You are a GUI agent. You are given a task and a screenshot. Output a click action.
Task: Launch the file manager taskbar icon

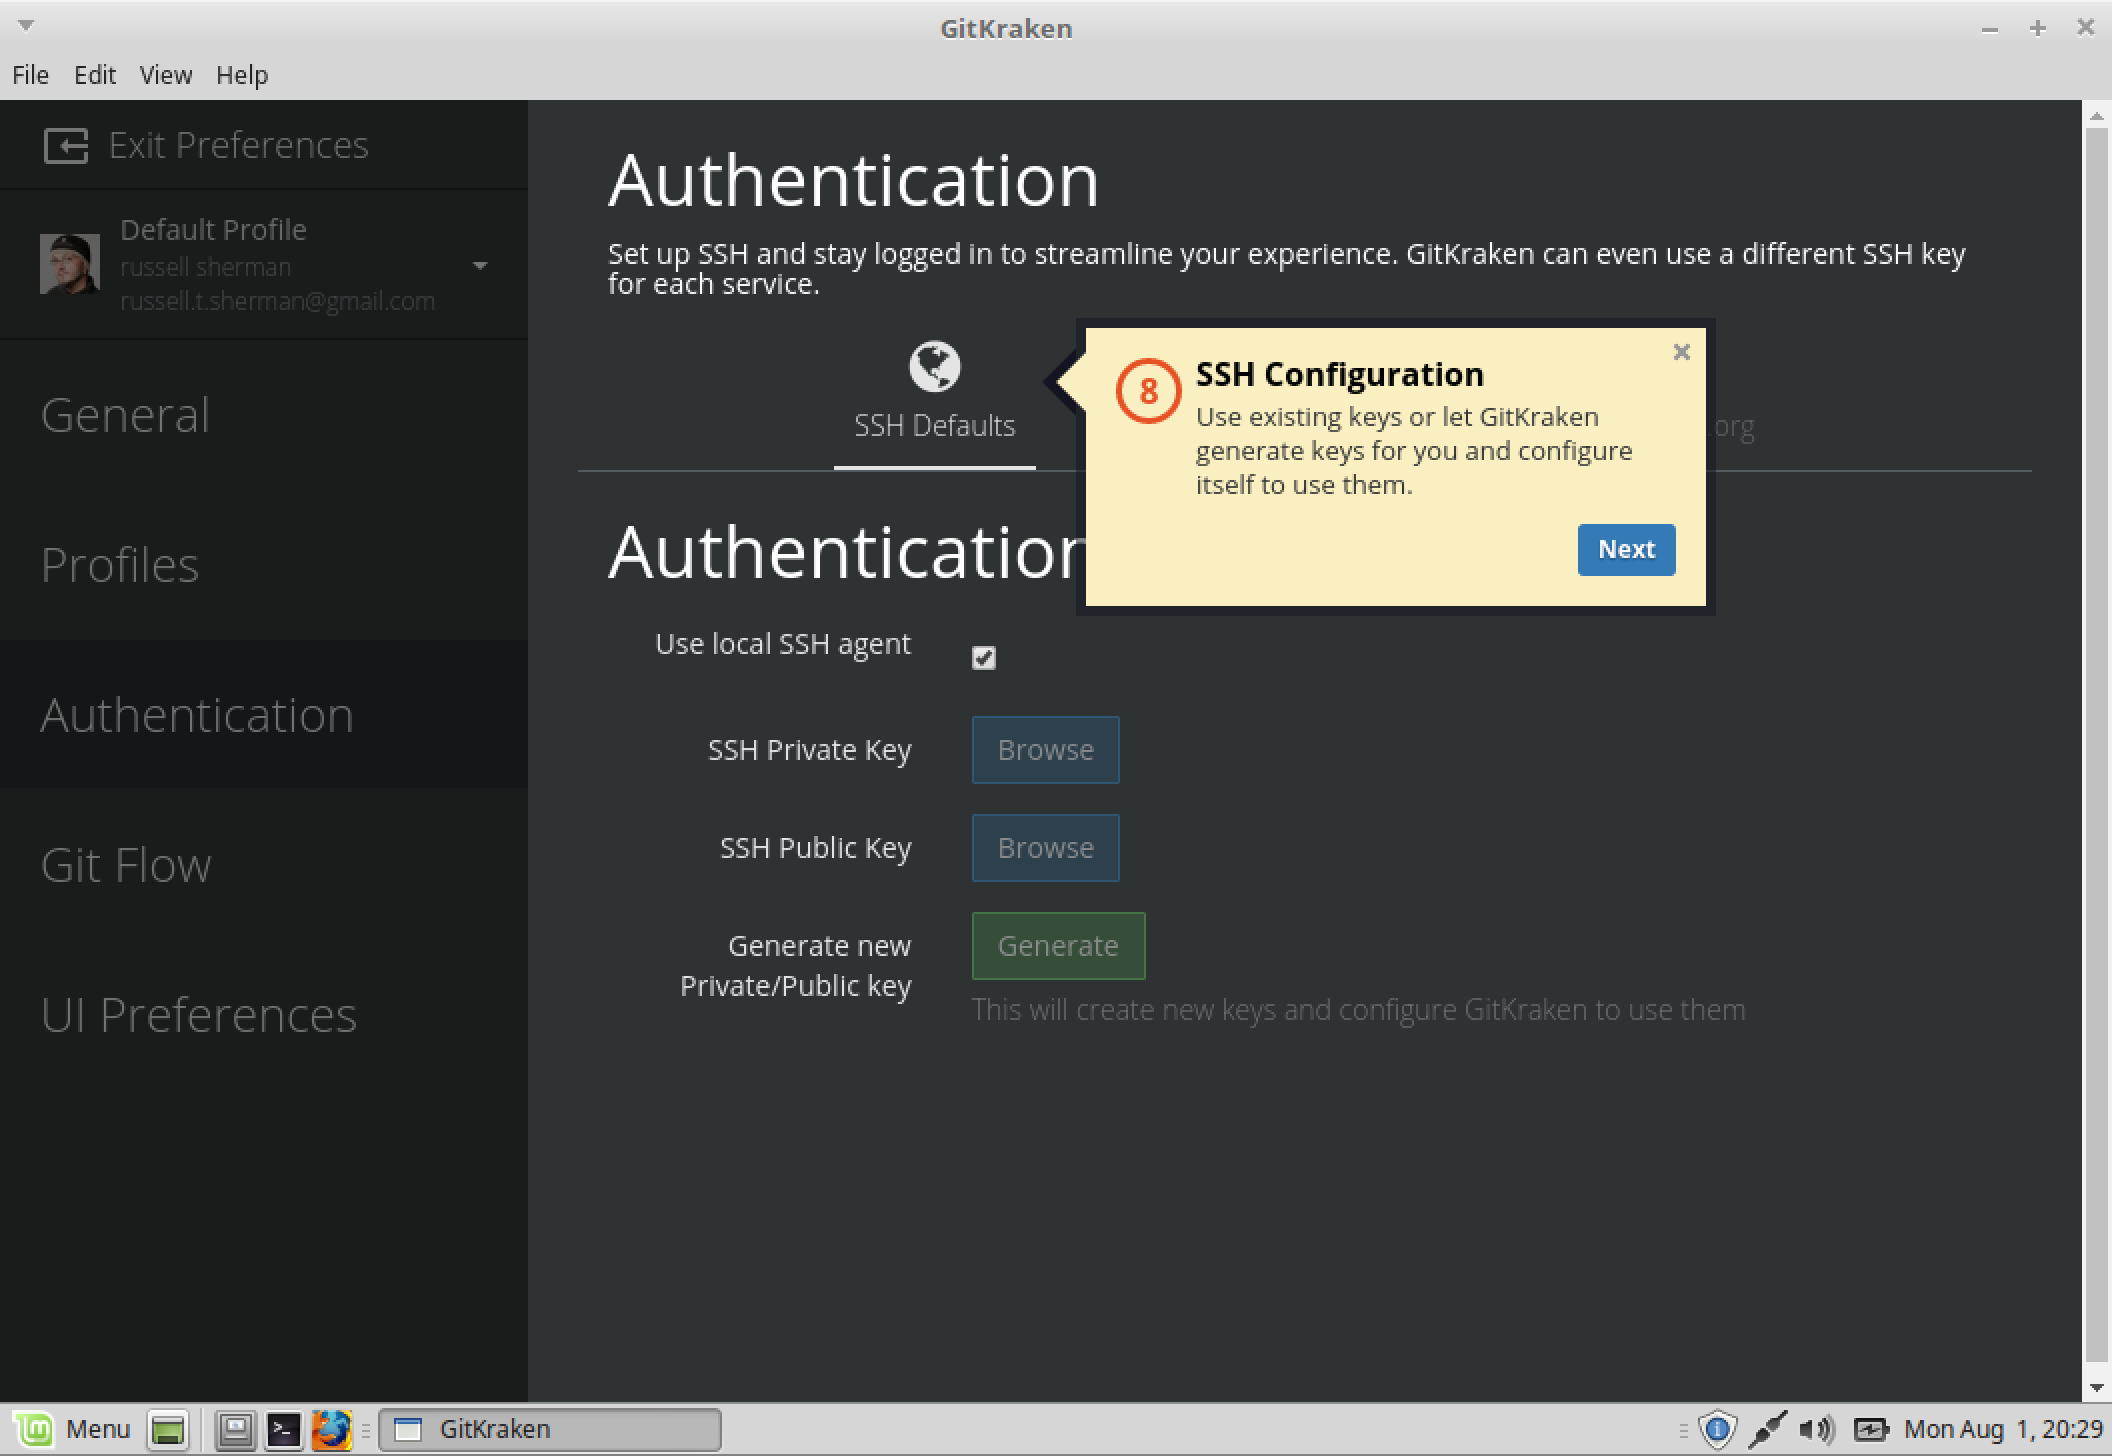pos(236,1430)
